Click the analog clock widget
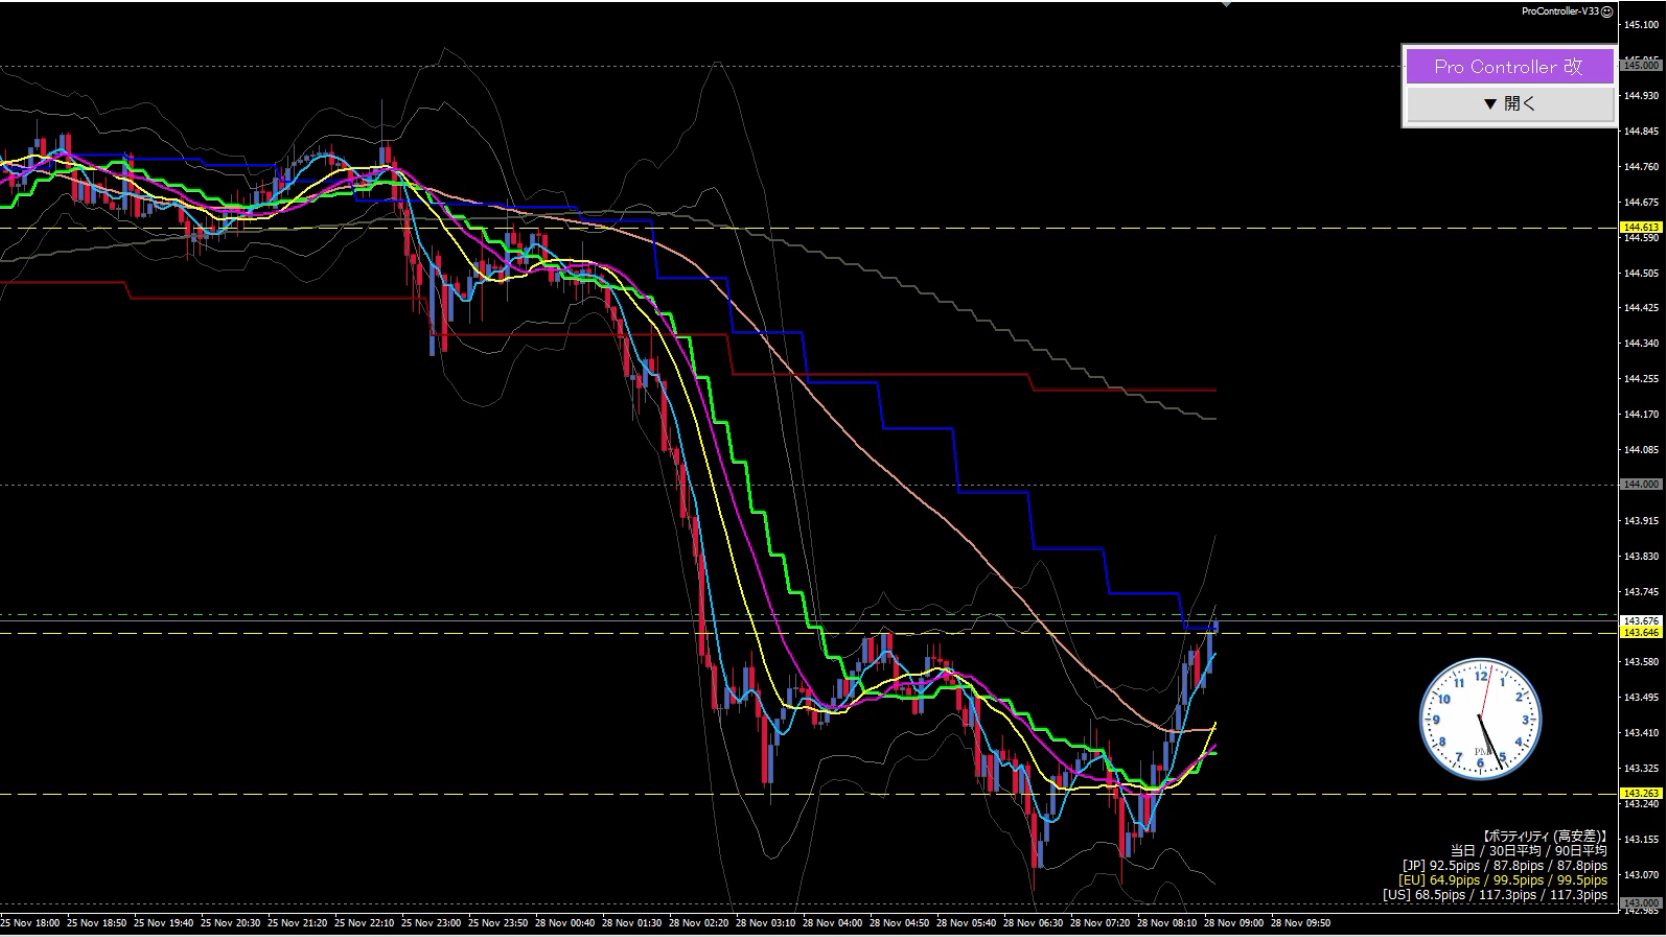The image size is (1666, 937). coord(1480,719)
